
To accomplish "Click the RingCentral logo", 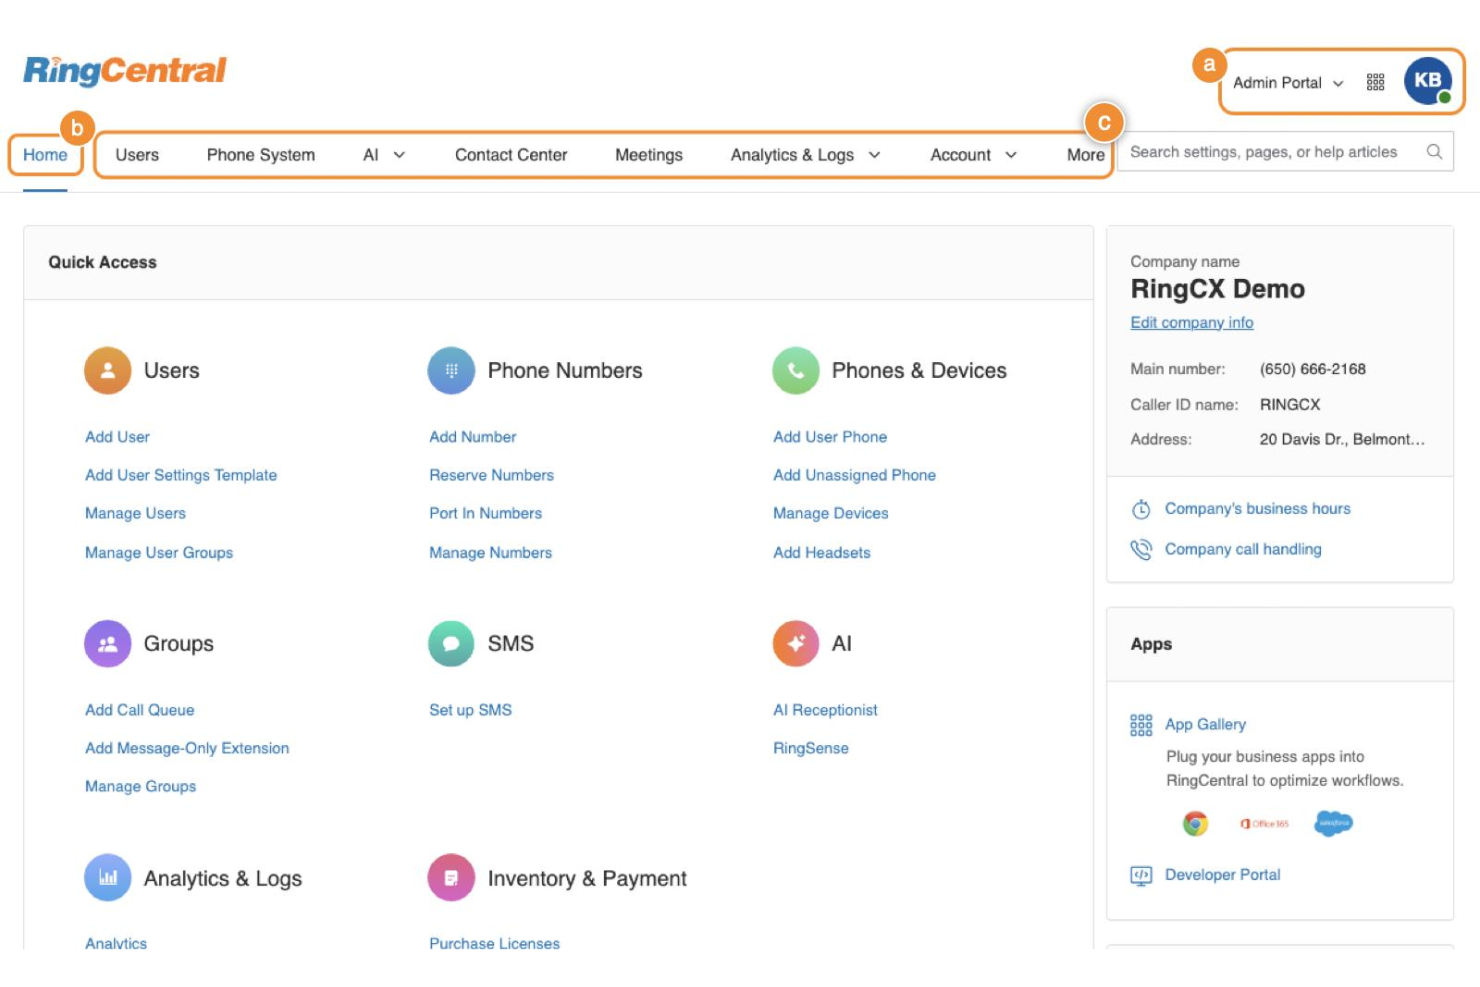I will 125,70.
